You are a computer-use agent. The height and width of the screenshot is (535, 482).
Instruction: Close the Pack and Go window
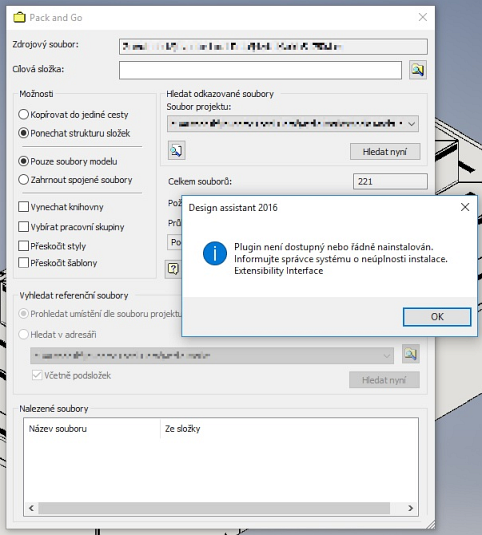tap(423, 17)
